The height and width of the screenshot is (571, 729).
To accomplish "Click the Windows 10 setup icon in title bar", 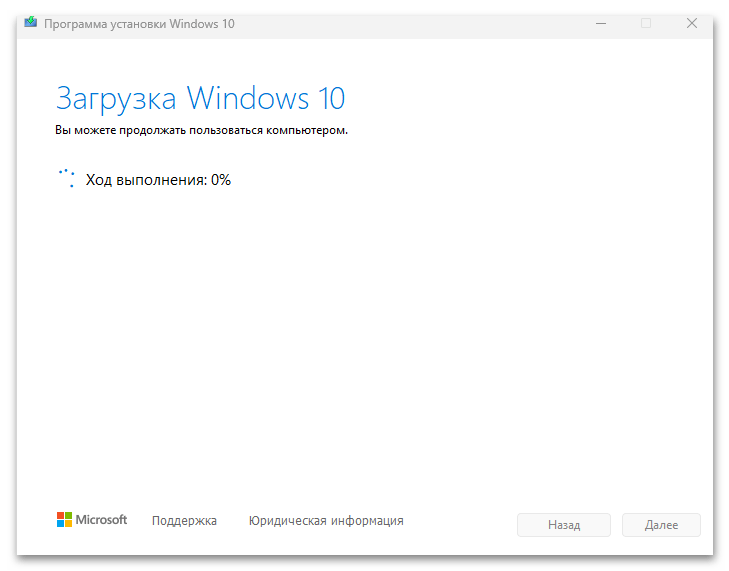I will click(x=31, y=22).
